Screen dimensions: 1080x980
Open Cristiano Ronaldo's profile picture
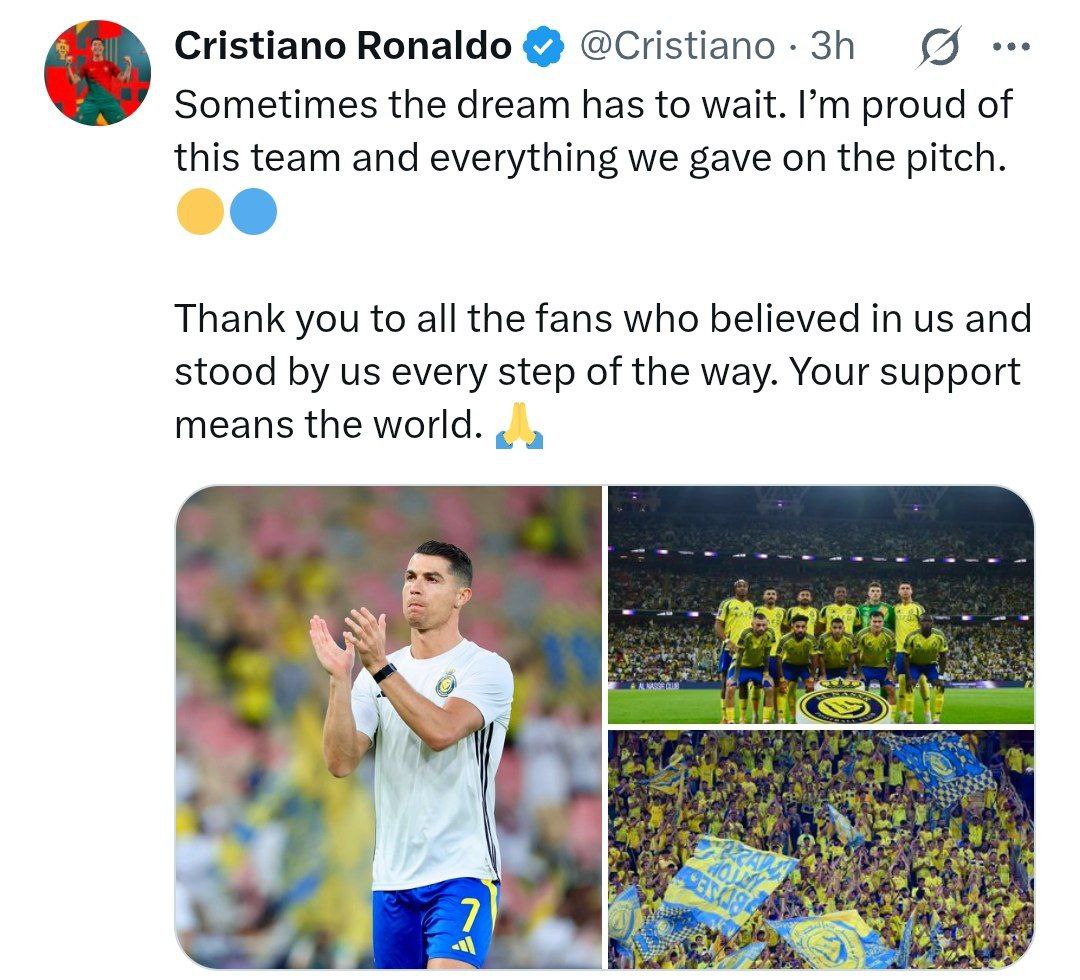tap(97, 73)
